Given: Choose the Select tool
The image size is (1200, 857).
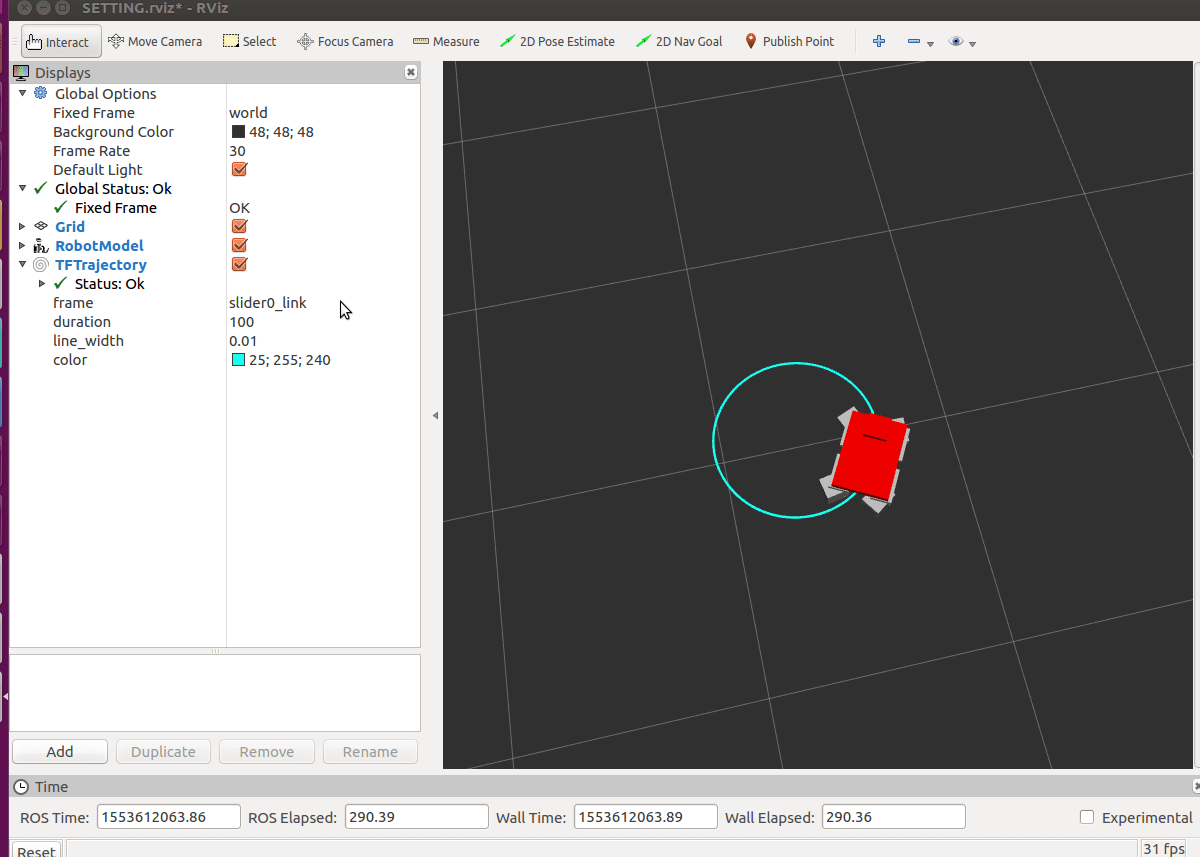Looking at the screenshot, I should point(249,42).
